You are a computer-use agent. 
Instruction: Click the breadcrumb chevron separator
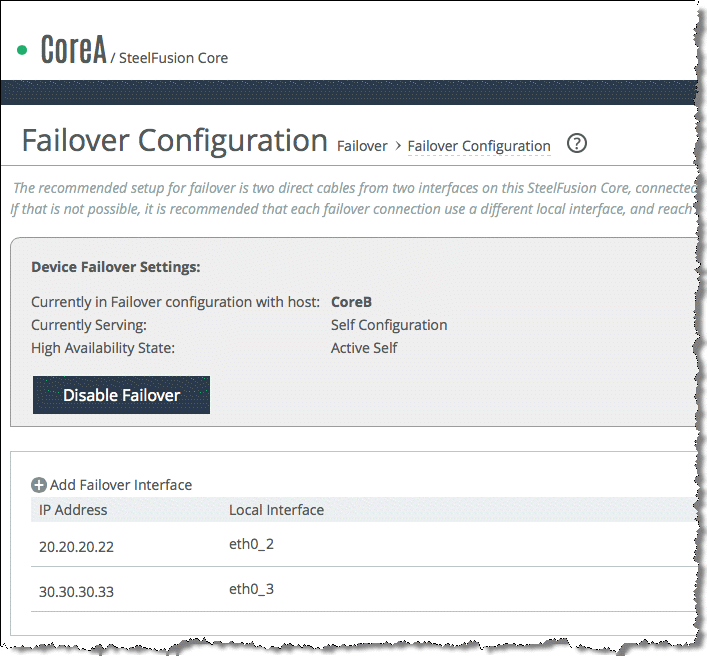pyautogui.click(x=398, y=146)
